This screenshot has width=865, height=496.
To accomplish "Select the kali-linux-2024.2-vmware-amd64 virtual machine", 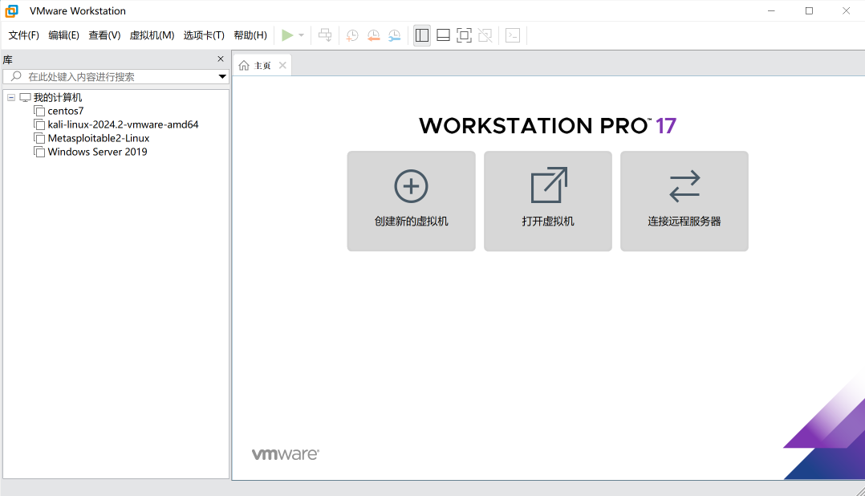I will coord(122,125).
